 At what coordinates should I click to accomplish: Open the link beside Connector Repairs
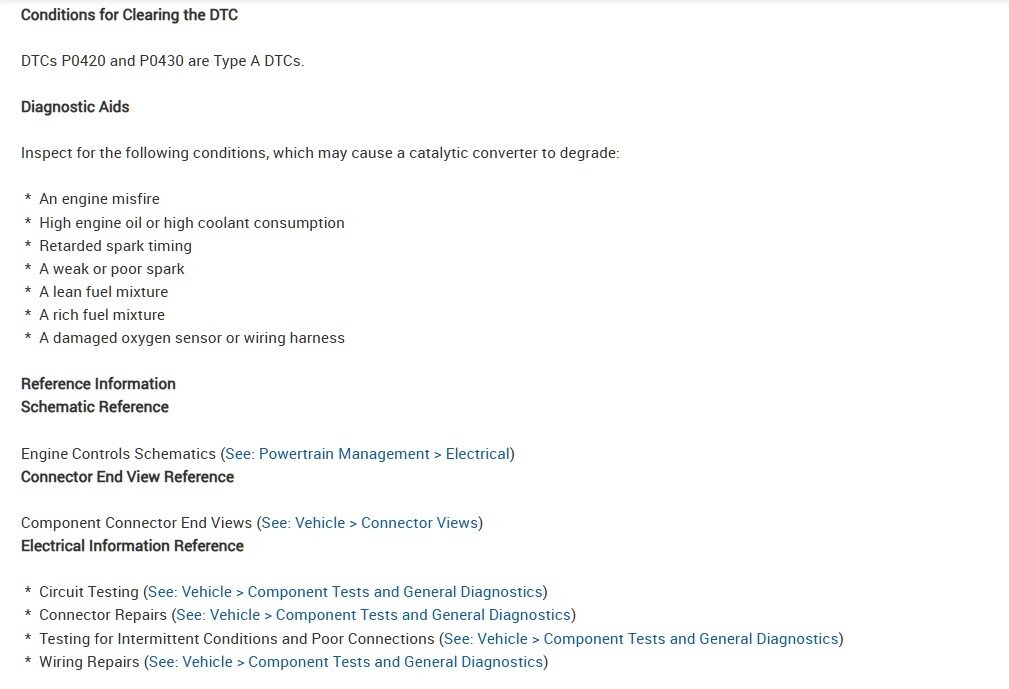[x=373, y=615]
